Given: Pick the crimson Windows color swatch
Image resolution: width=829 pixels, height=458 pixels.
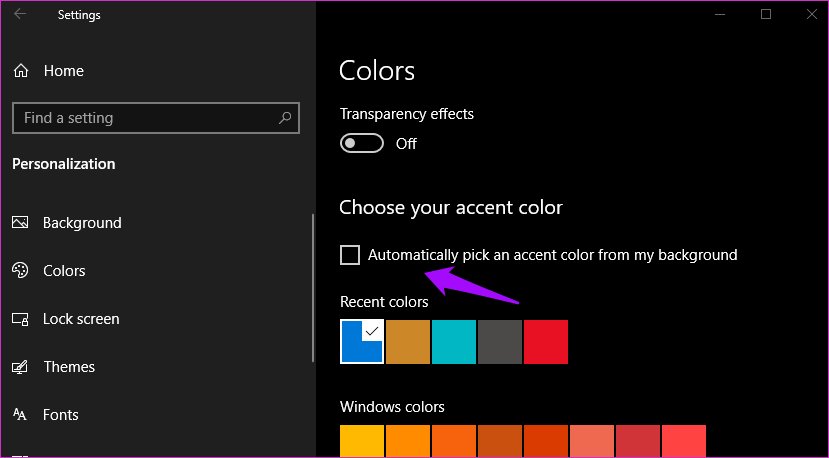Looking at the screenshot, I should pyautogui.click(x=638, y=441).
